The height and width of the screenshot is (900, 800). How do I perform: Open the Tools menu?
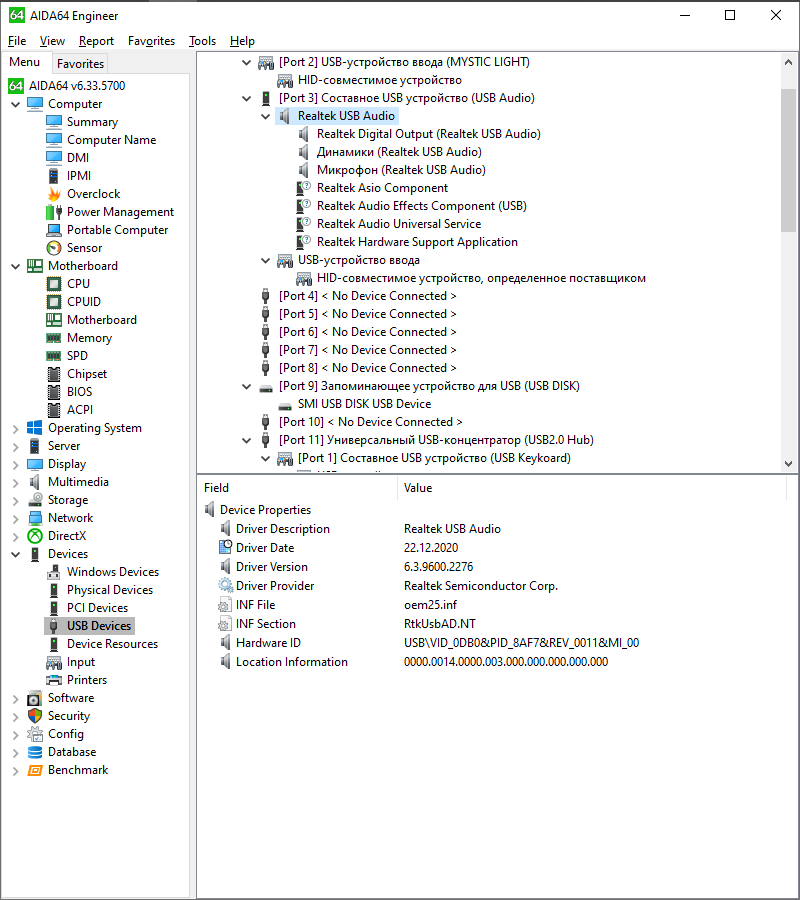click(x=203, y=41)
